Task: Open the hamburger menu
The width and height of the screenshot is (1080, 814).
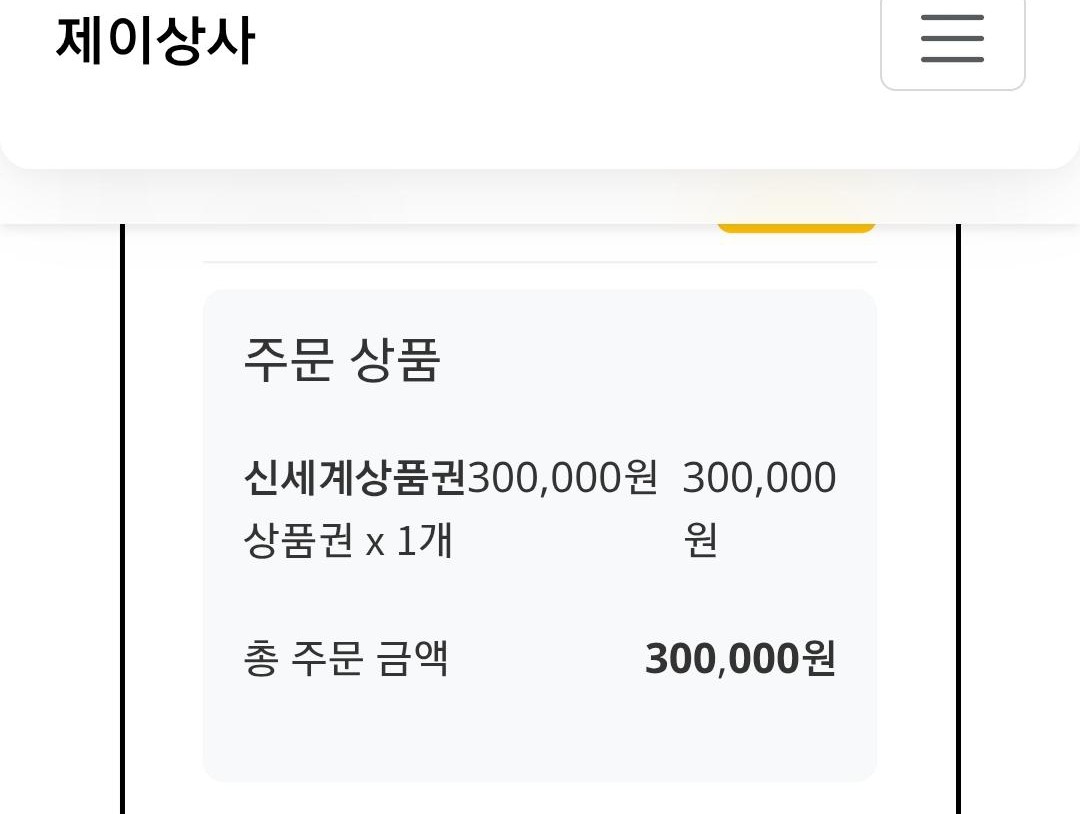Action: click(x=952, y=40)
